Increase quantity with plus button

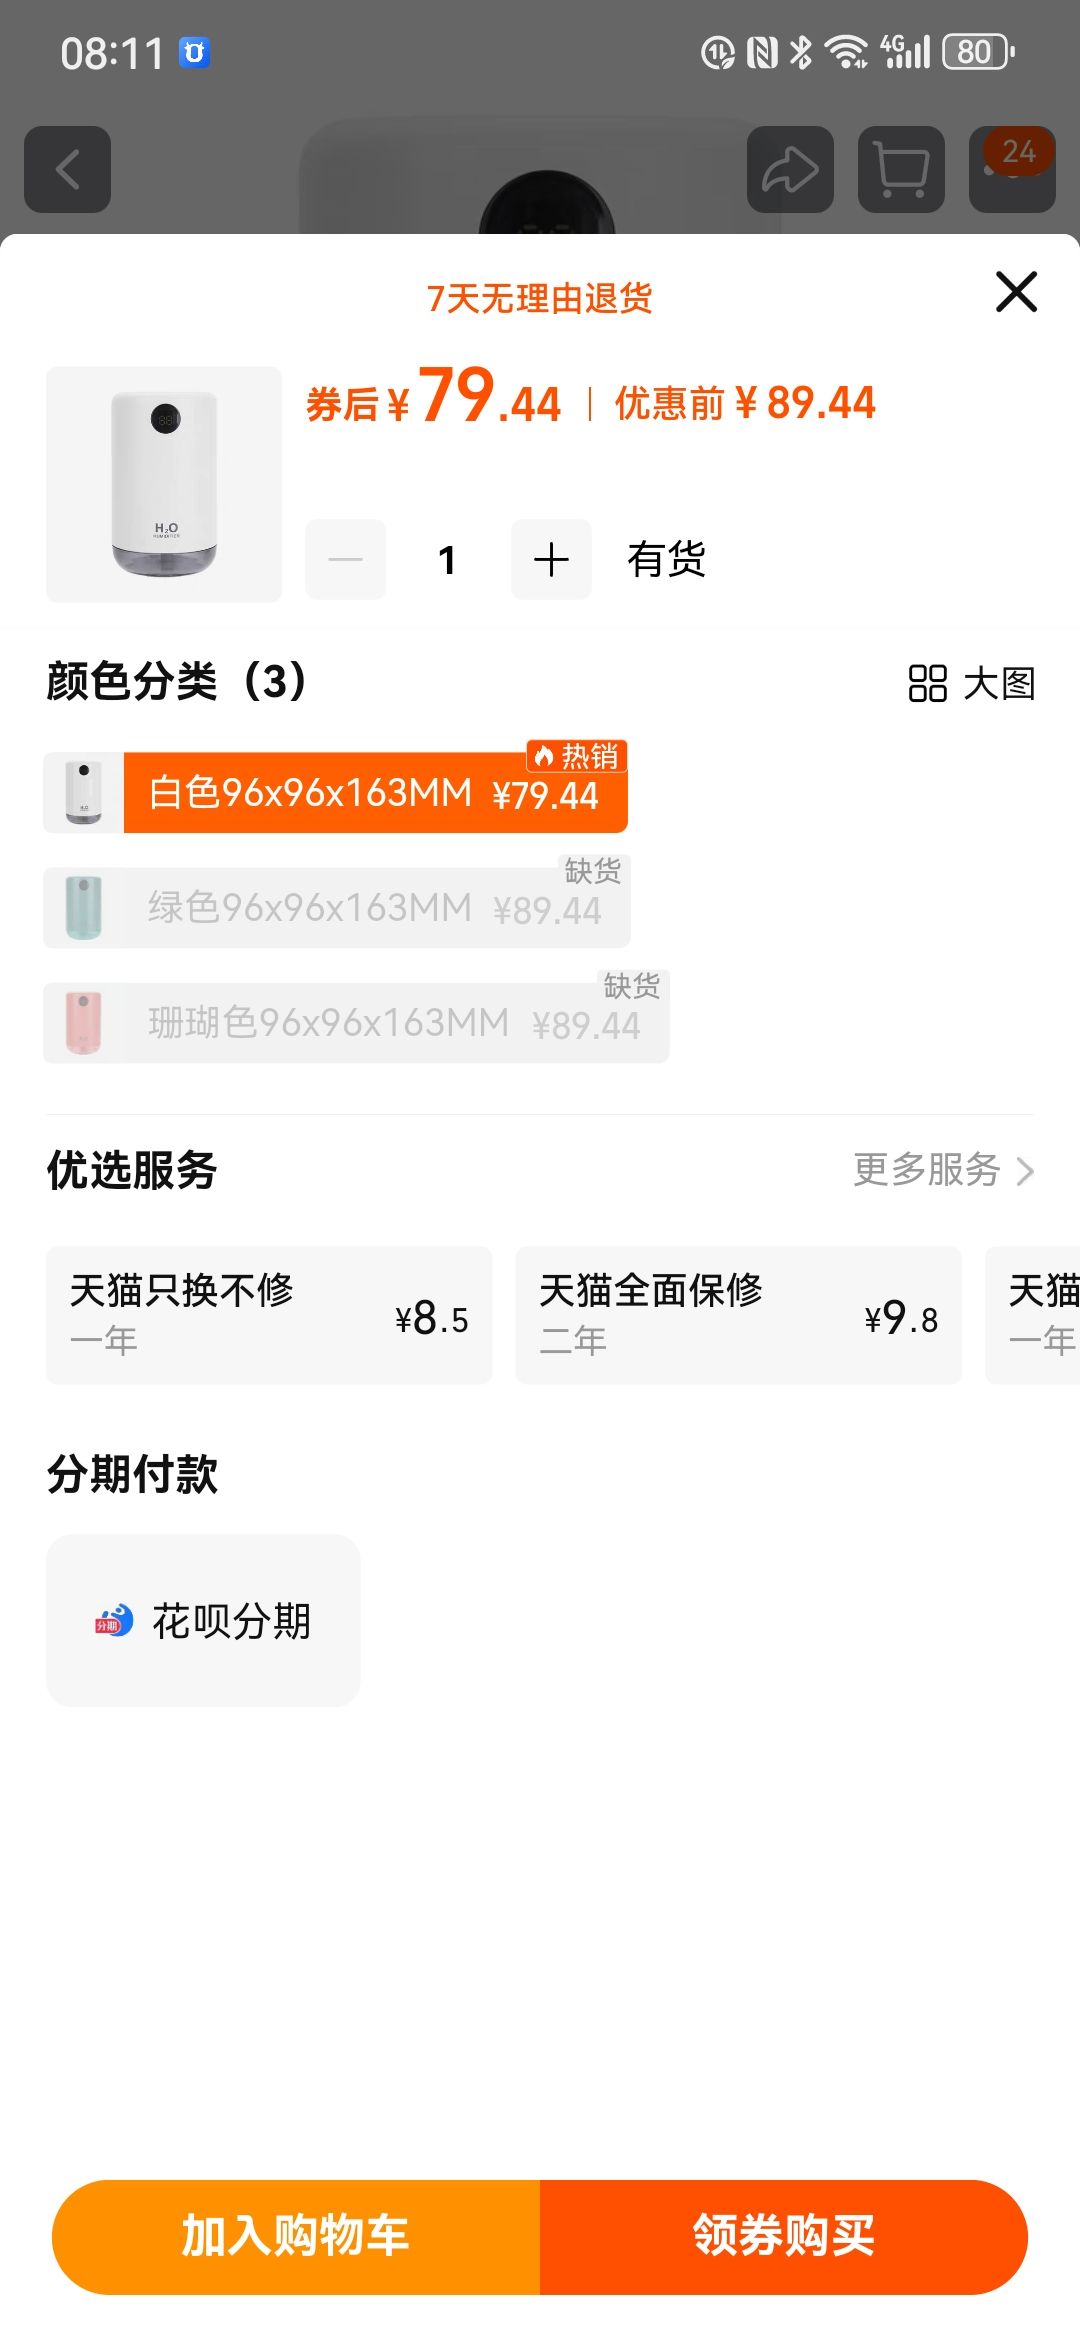pyautogui.click(x=551, y=559)
